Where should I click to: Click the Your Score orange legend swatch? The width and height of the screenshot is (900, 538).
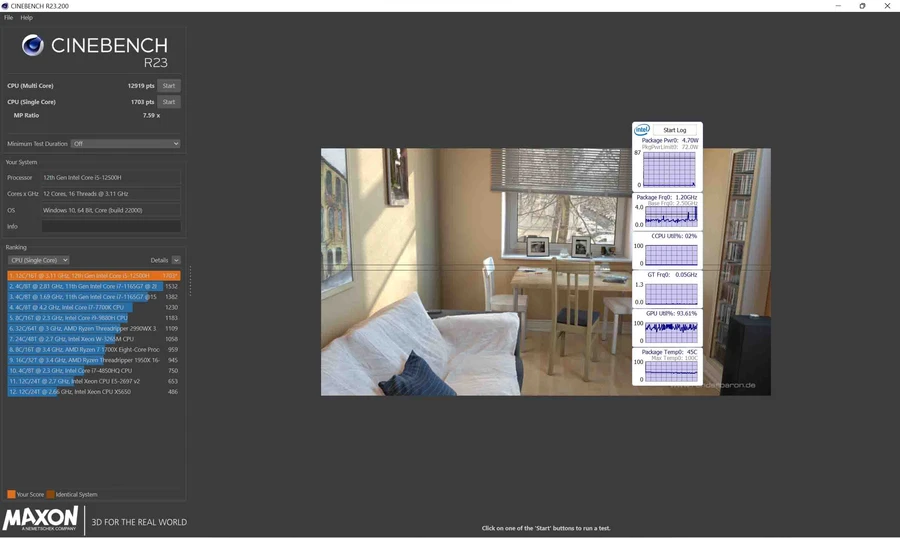pos(11,494)
